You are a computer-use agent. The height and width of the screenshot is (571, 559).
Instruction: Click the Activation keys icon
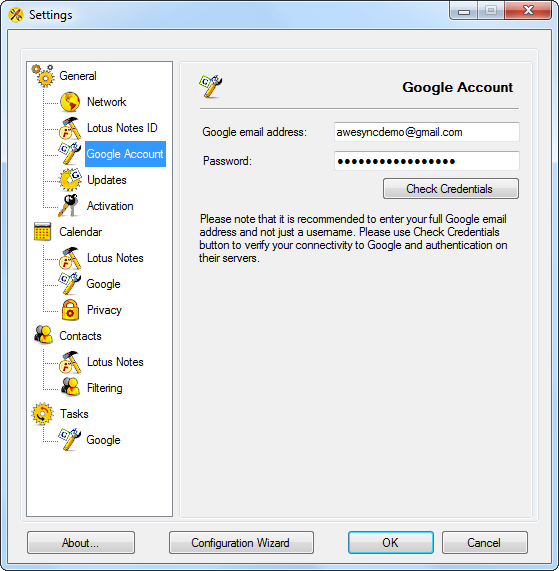pyautogui.click(x=69, y=205)
